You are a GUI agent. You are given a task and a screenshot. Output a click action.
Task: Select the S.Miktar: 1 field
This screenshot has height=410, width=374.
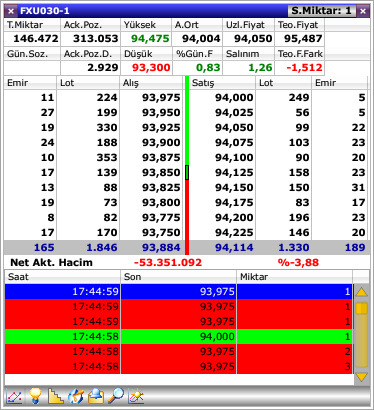click(321, 11)
